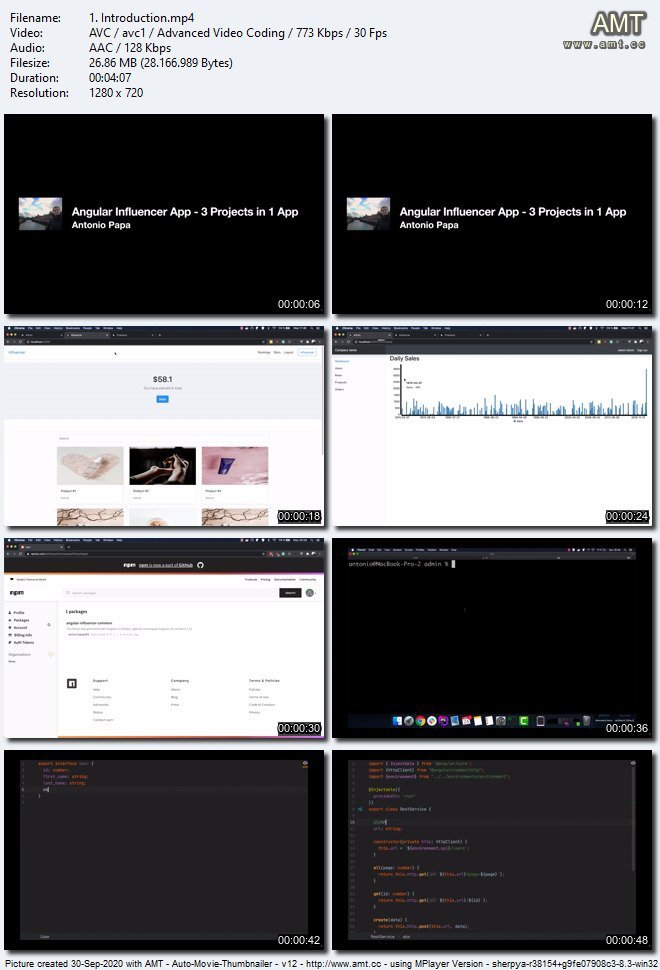Select the duration value 00:04:07
The width and height of the screenshot is (660, 970).
(110, 78)
